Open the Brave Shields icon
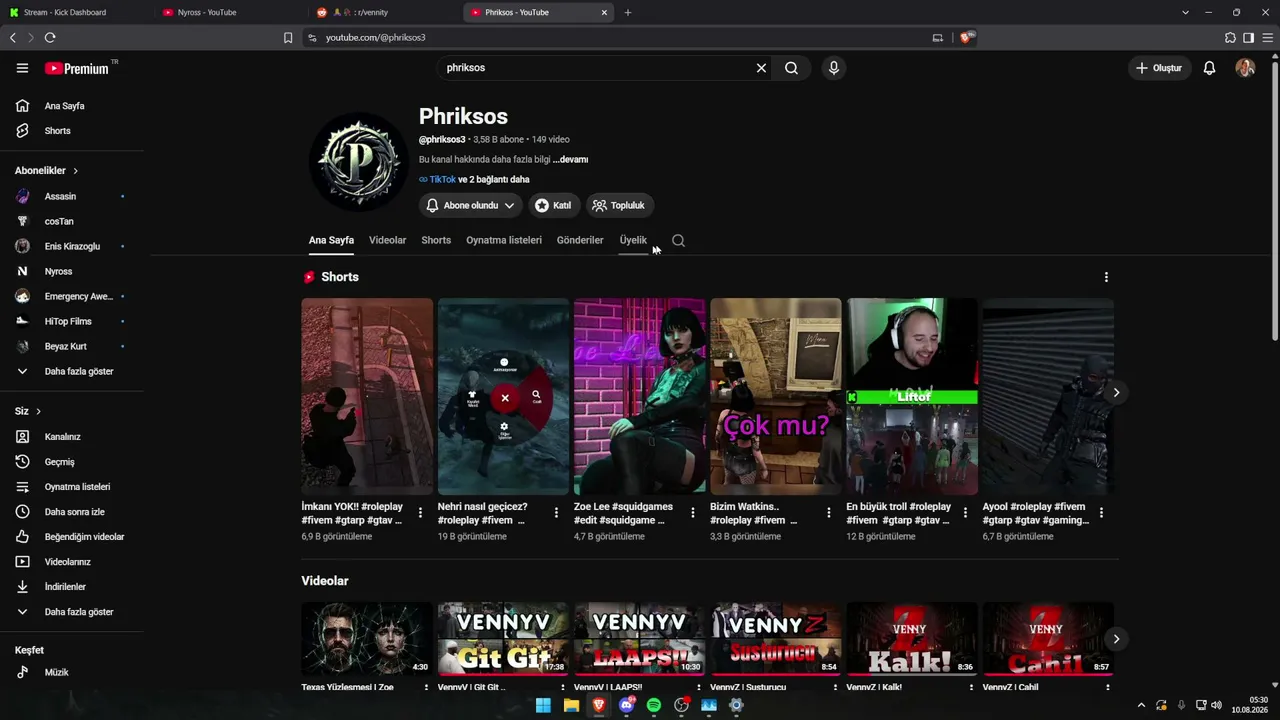Image resolution: width=1280 pixels, height=720 pixels. pos(966,37)
